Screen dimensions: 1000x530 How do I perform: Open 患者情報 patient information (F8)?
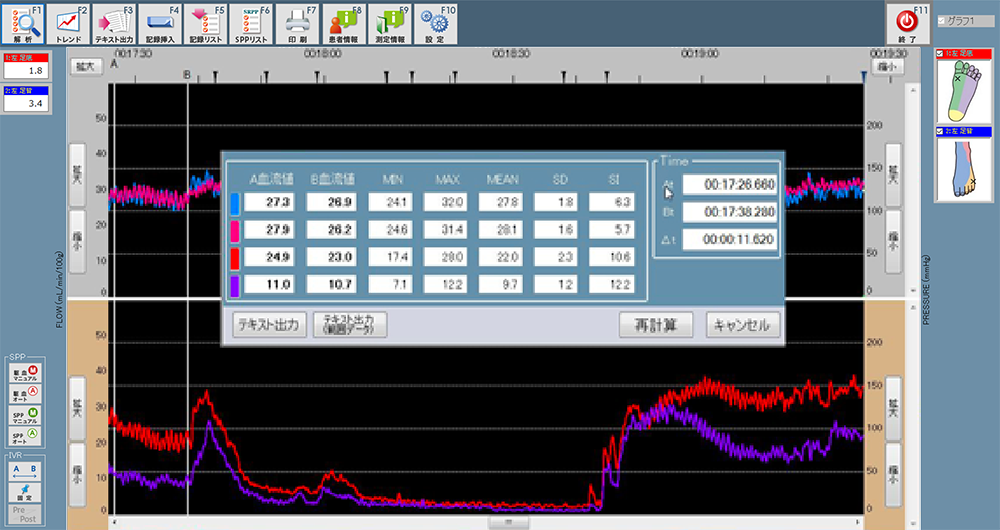[344, 23]
